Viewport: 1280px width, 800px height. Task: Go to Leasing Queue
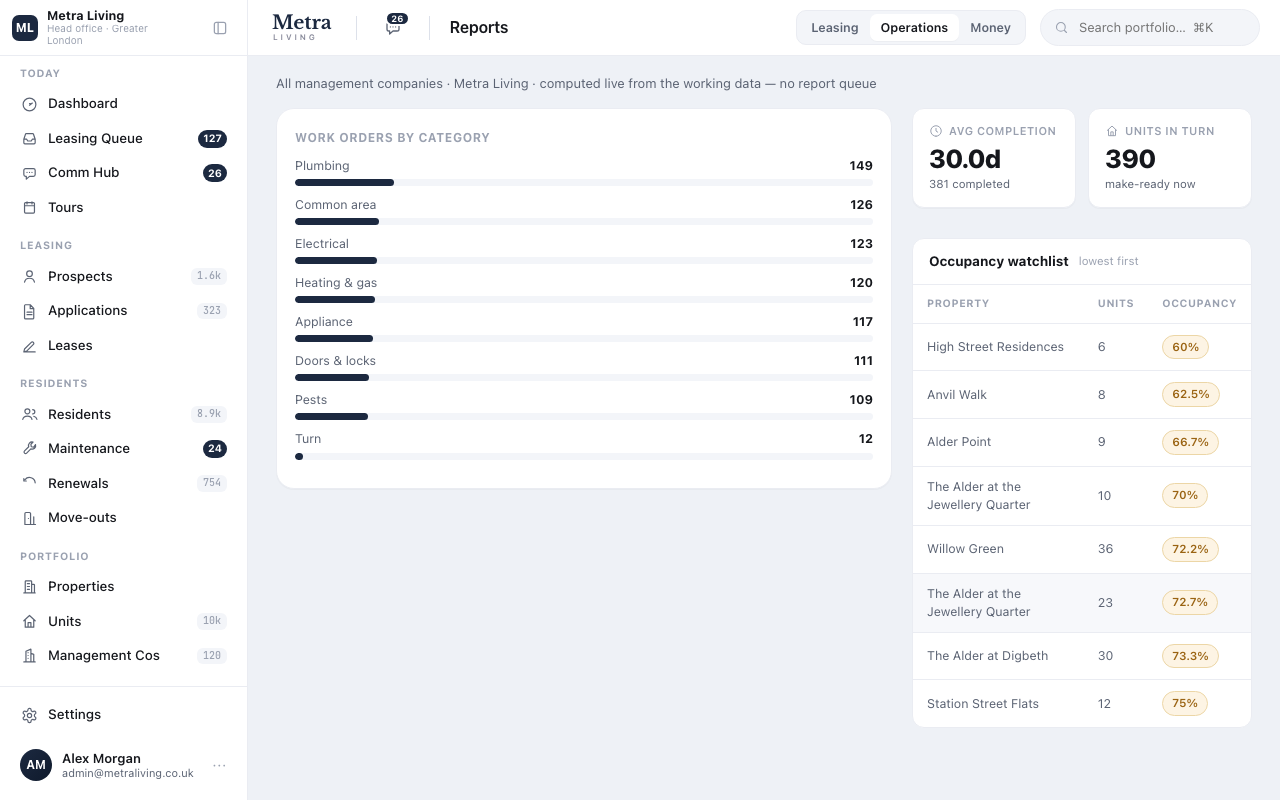pos(124,139)
